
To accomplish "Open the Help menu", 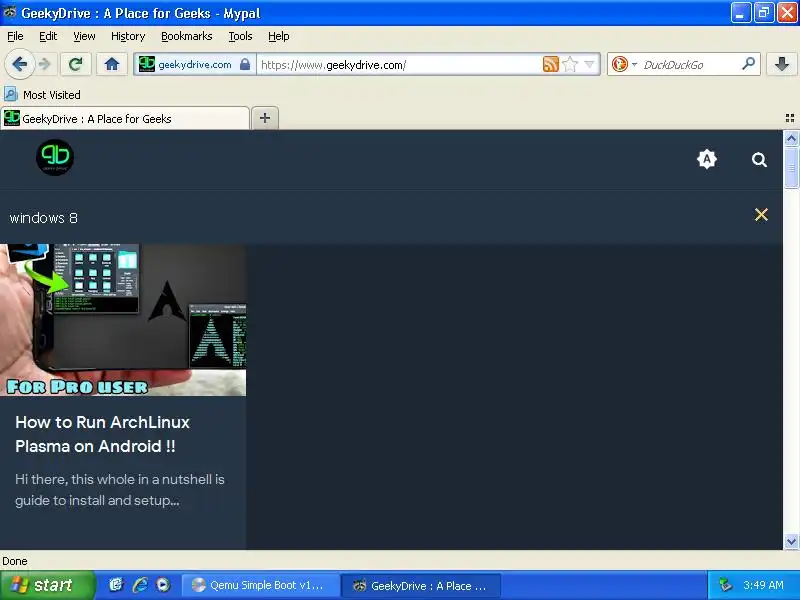I will (x=279, y=36).
